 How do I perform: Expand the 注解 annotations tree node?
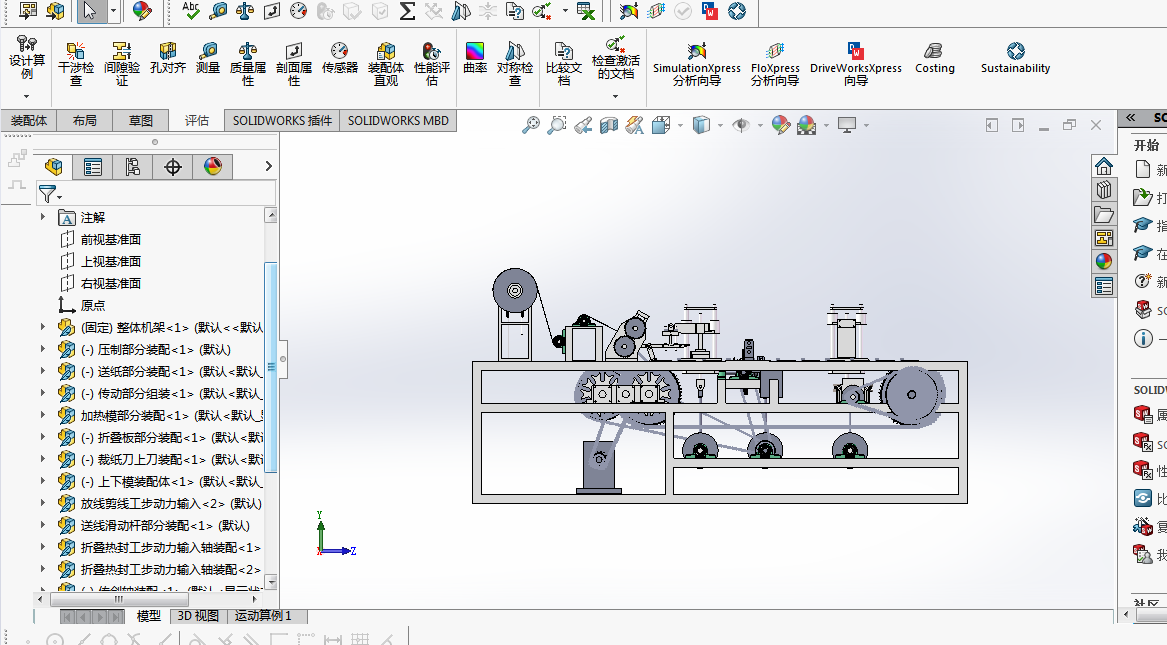coord(43,217)
